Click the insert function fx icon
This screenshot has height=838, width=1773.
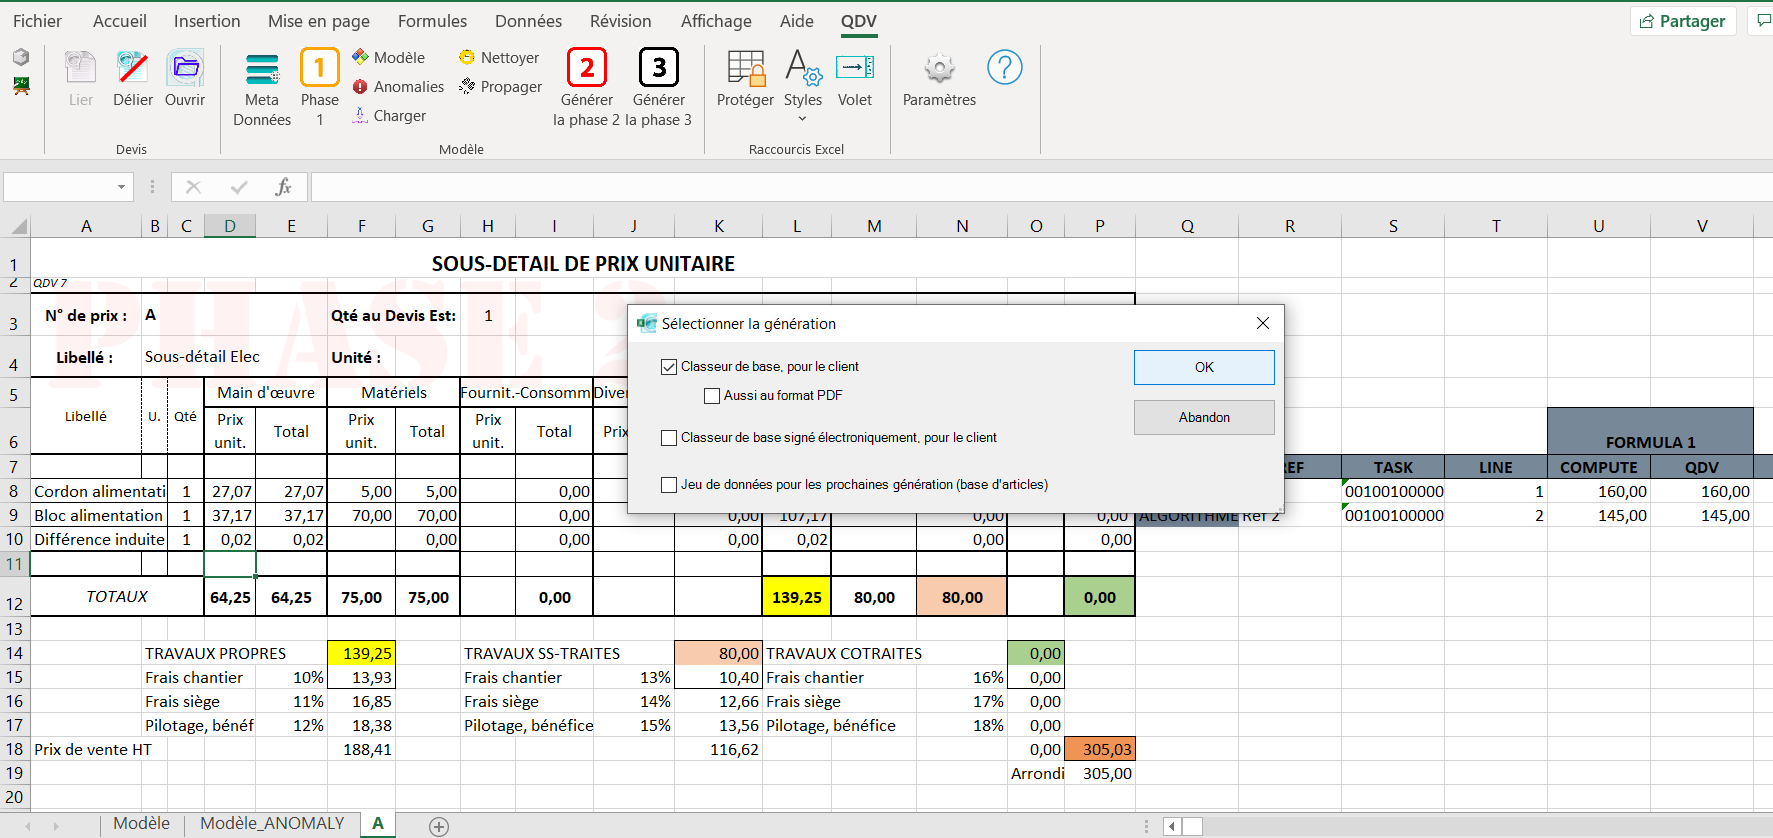coord(284,187)
